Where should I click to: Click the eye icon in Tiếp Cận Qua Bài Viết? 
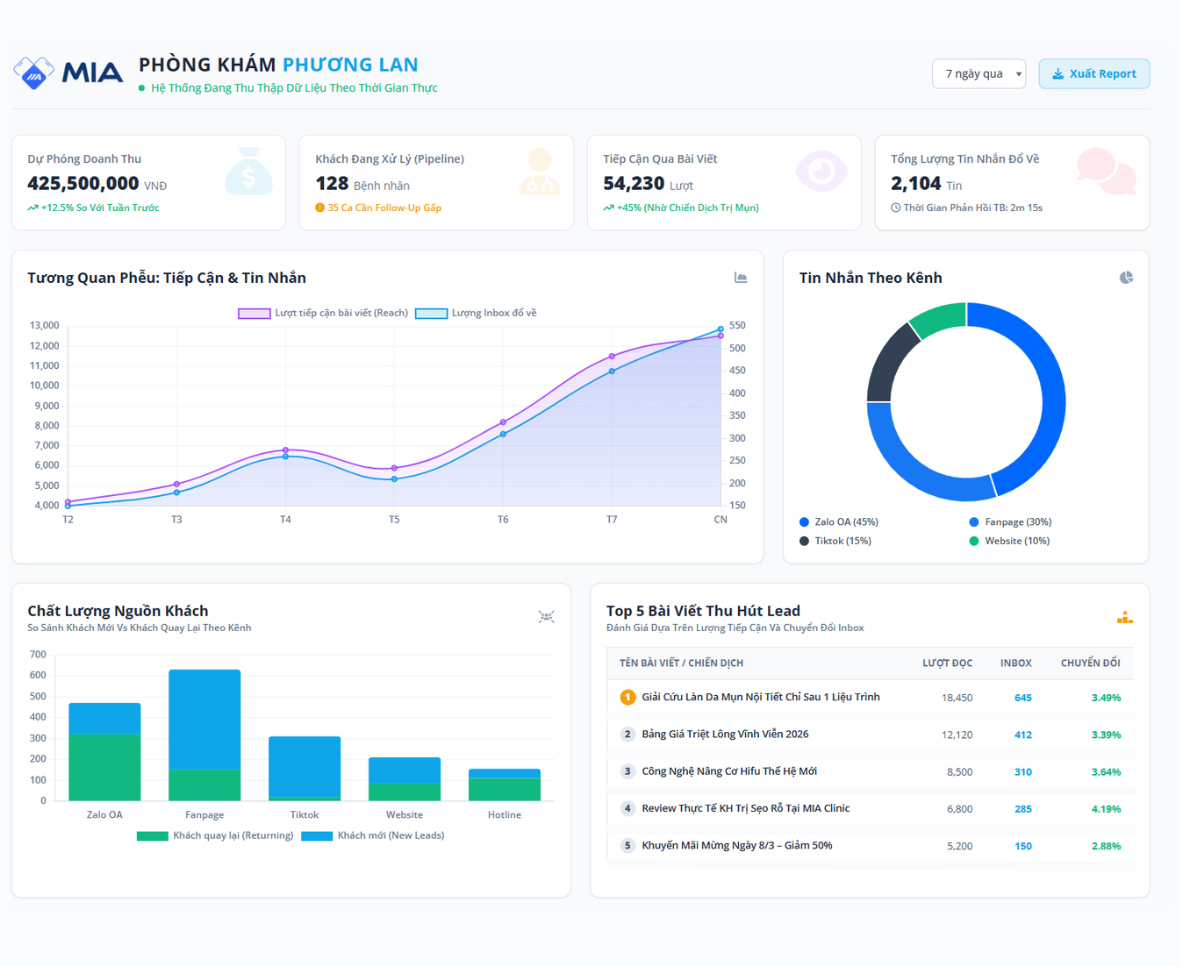[822, 172]
